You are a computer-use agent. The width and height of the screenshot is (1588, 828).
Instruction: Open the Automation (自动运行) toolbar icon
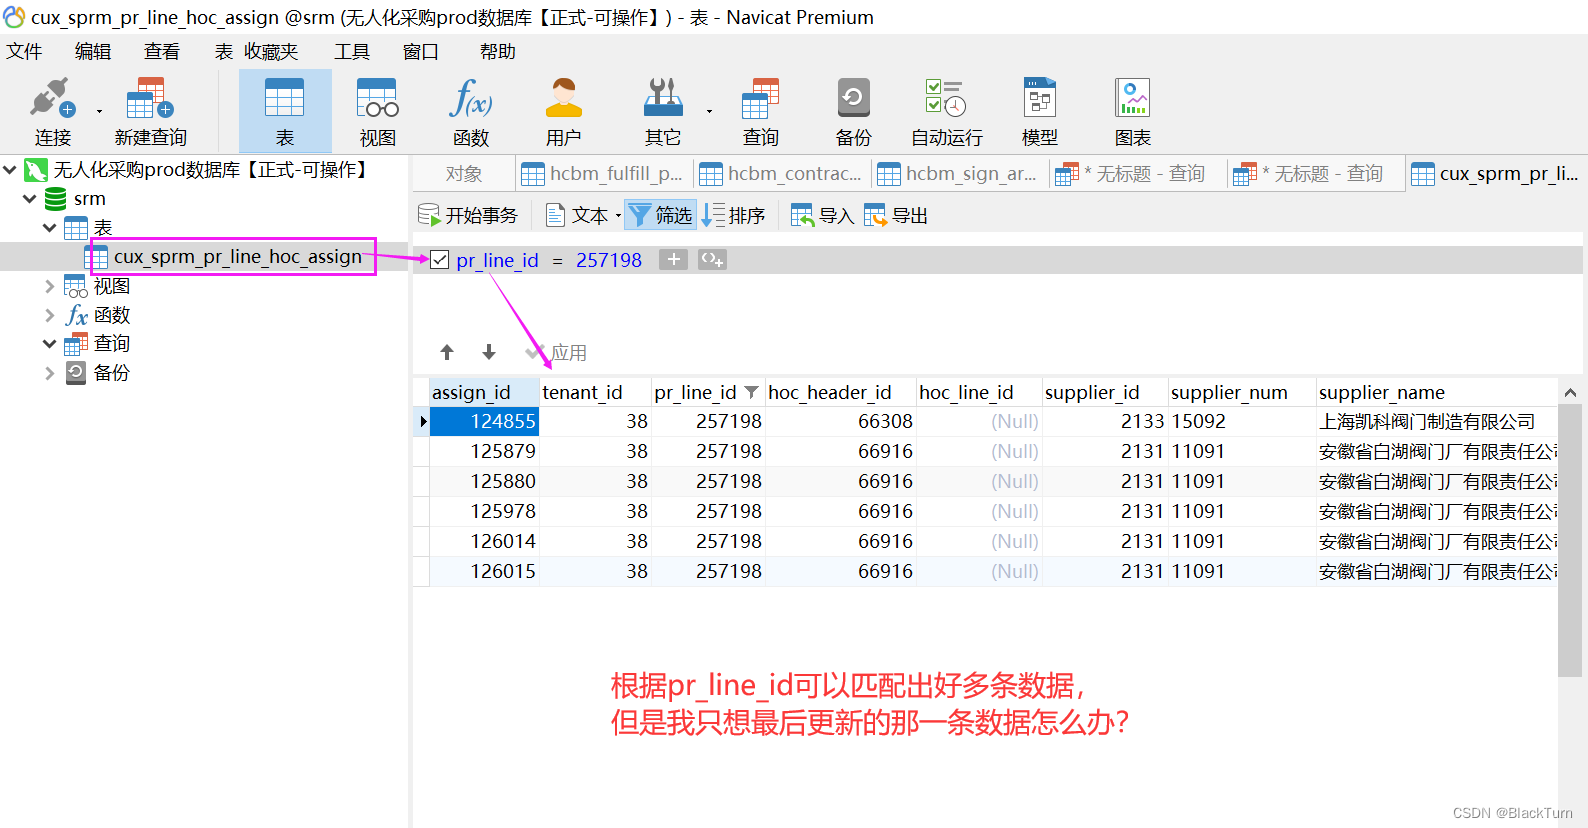[x=946, y=98]
